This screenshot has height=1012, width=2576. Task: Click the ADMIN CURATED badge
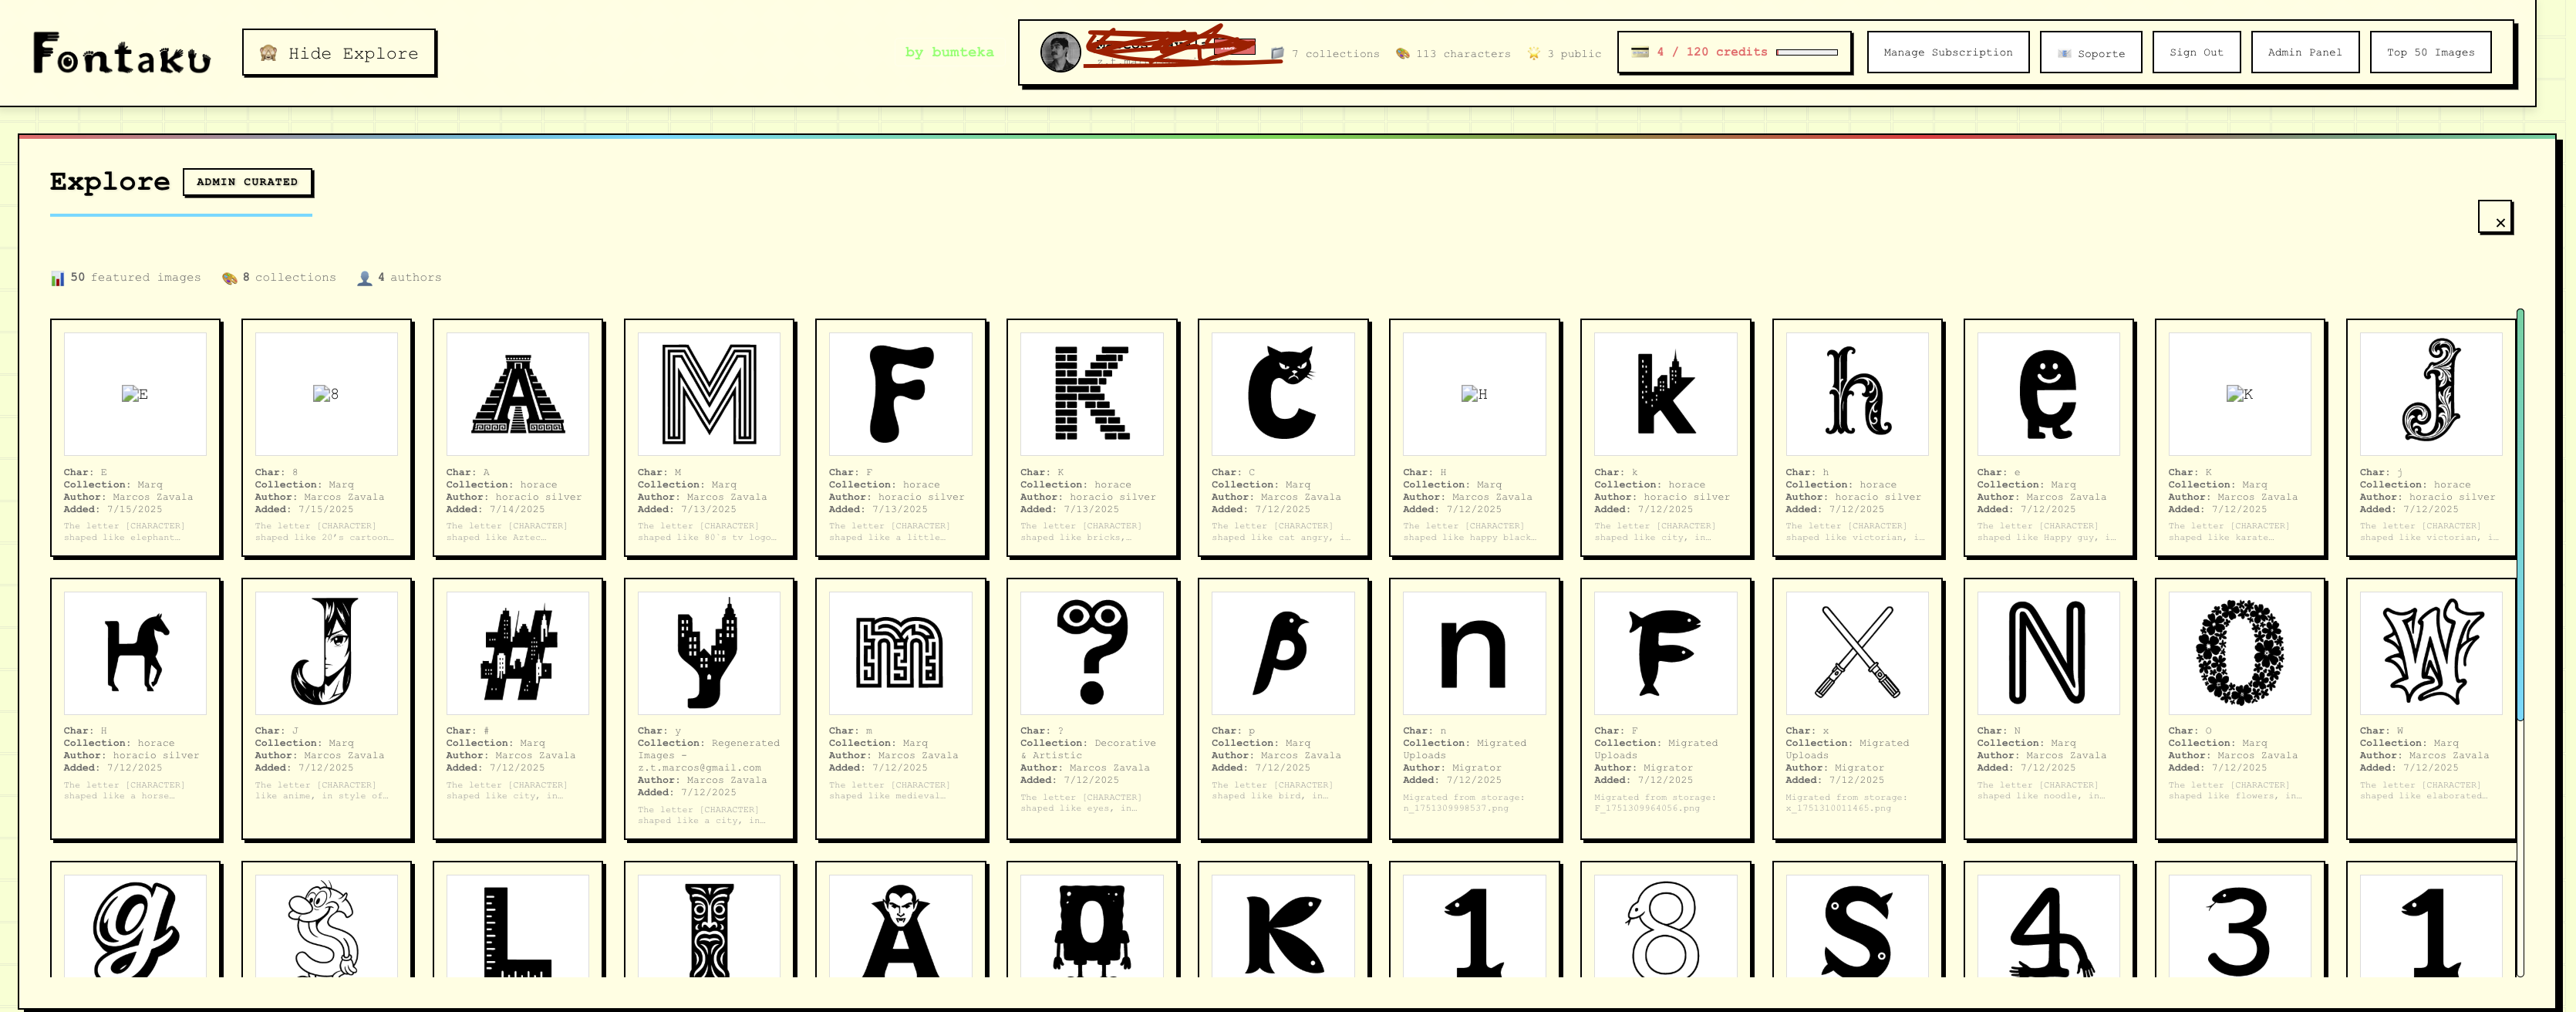(x=247, y=182)
